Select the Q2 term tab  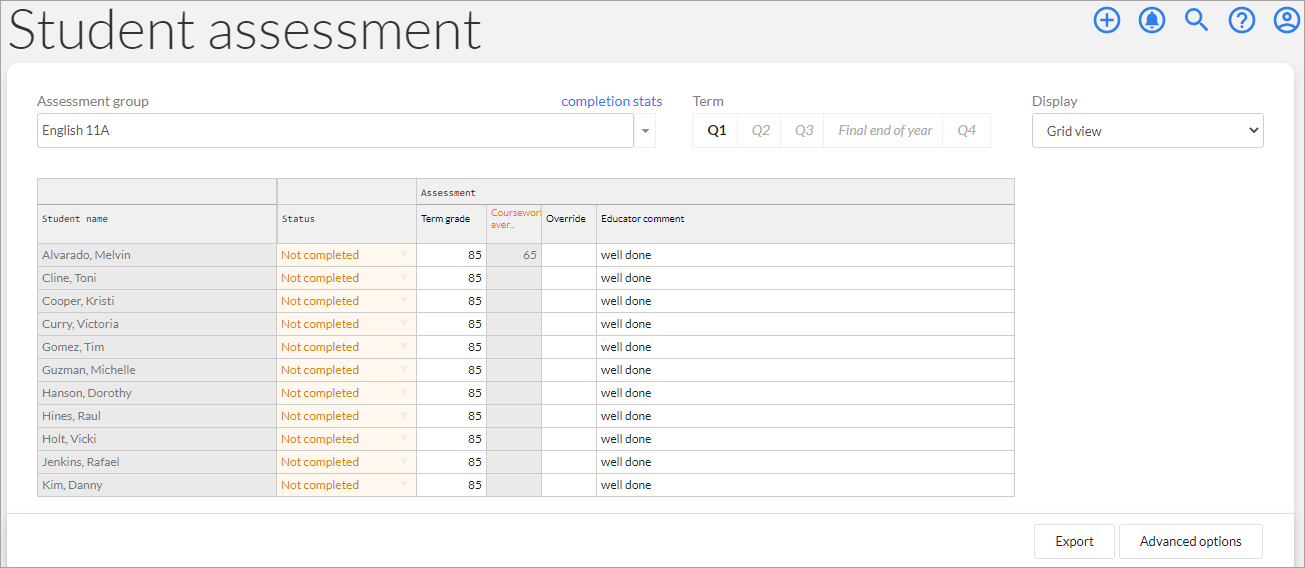point(761,131)
